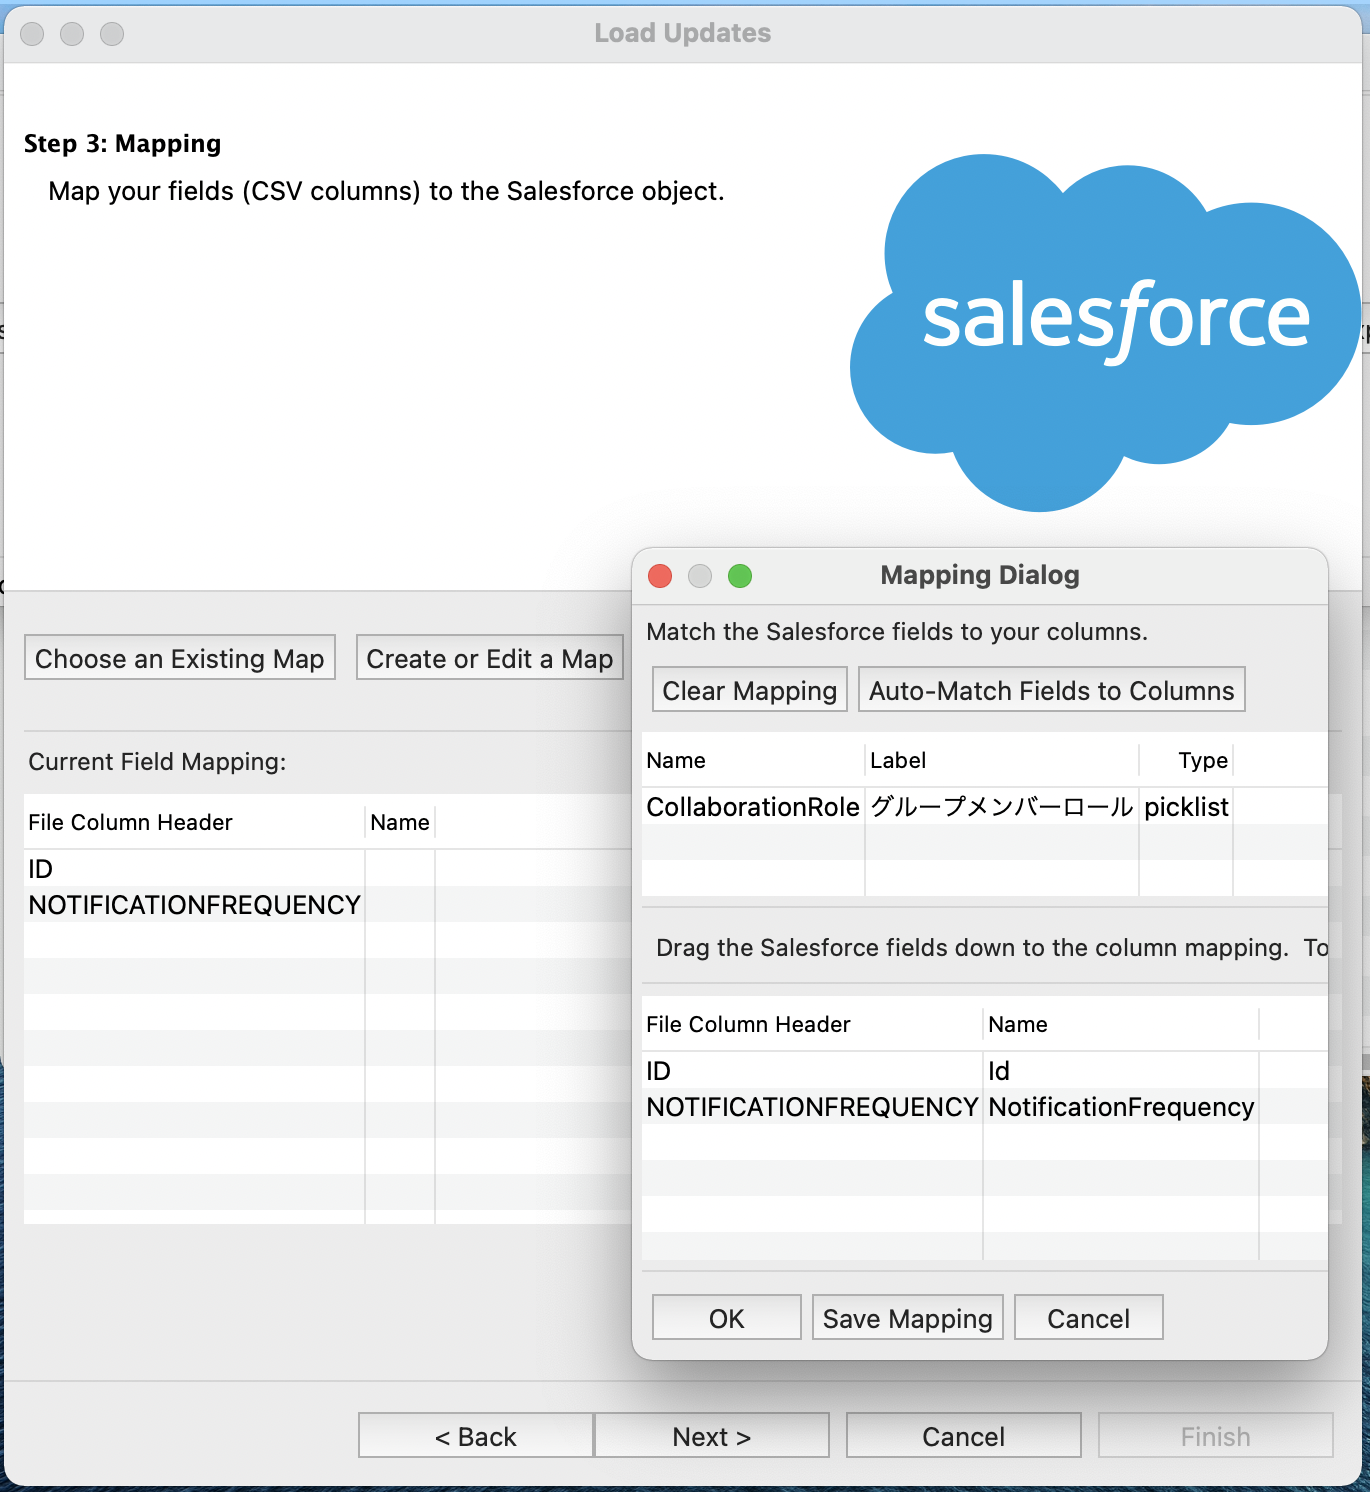Screen dimensions: 1370x1492
Task: Click File Column Header in Mapping Dialog table
Action: click(x=812, y=1024)
